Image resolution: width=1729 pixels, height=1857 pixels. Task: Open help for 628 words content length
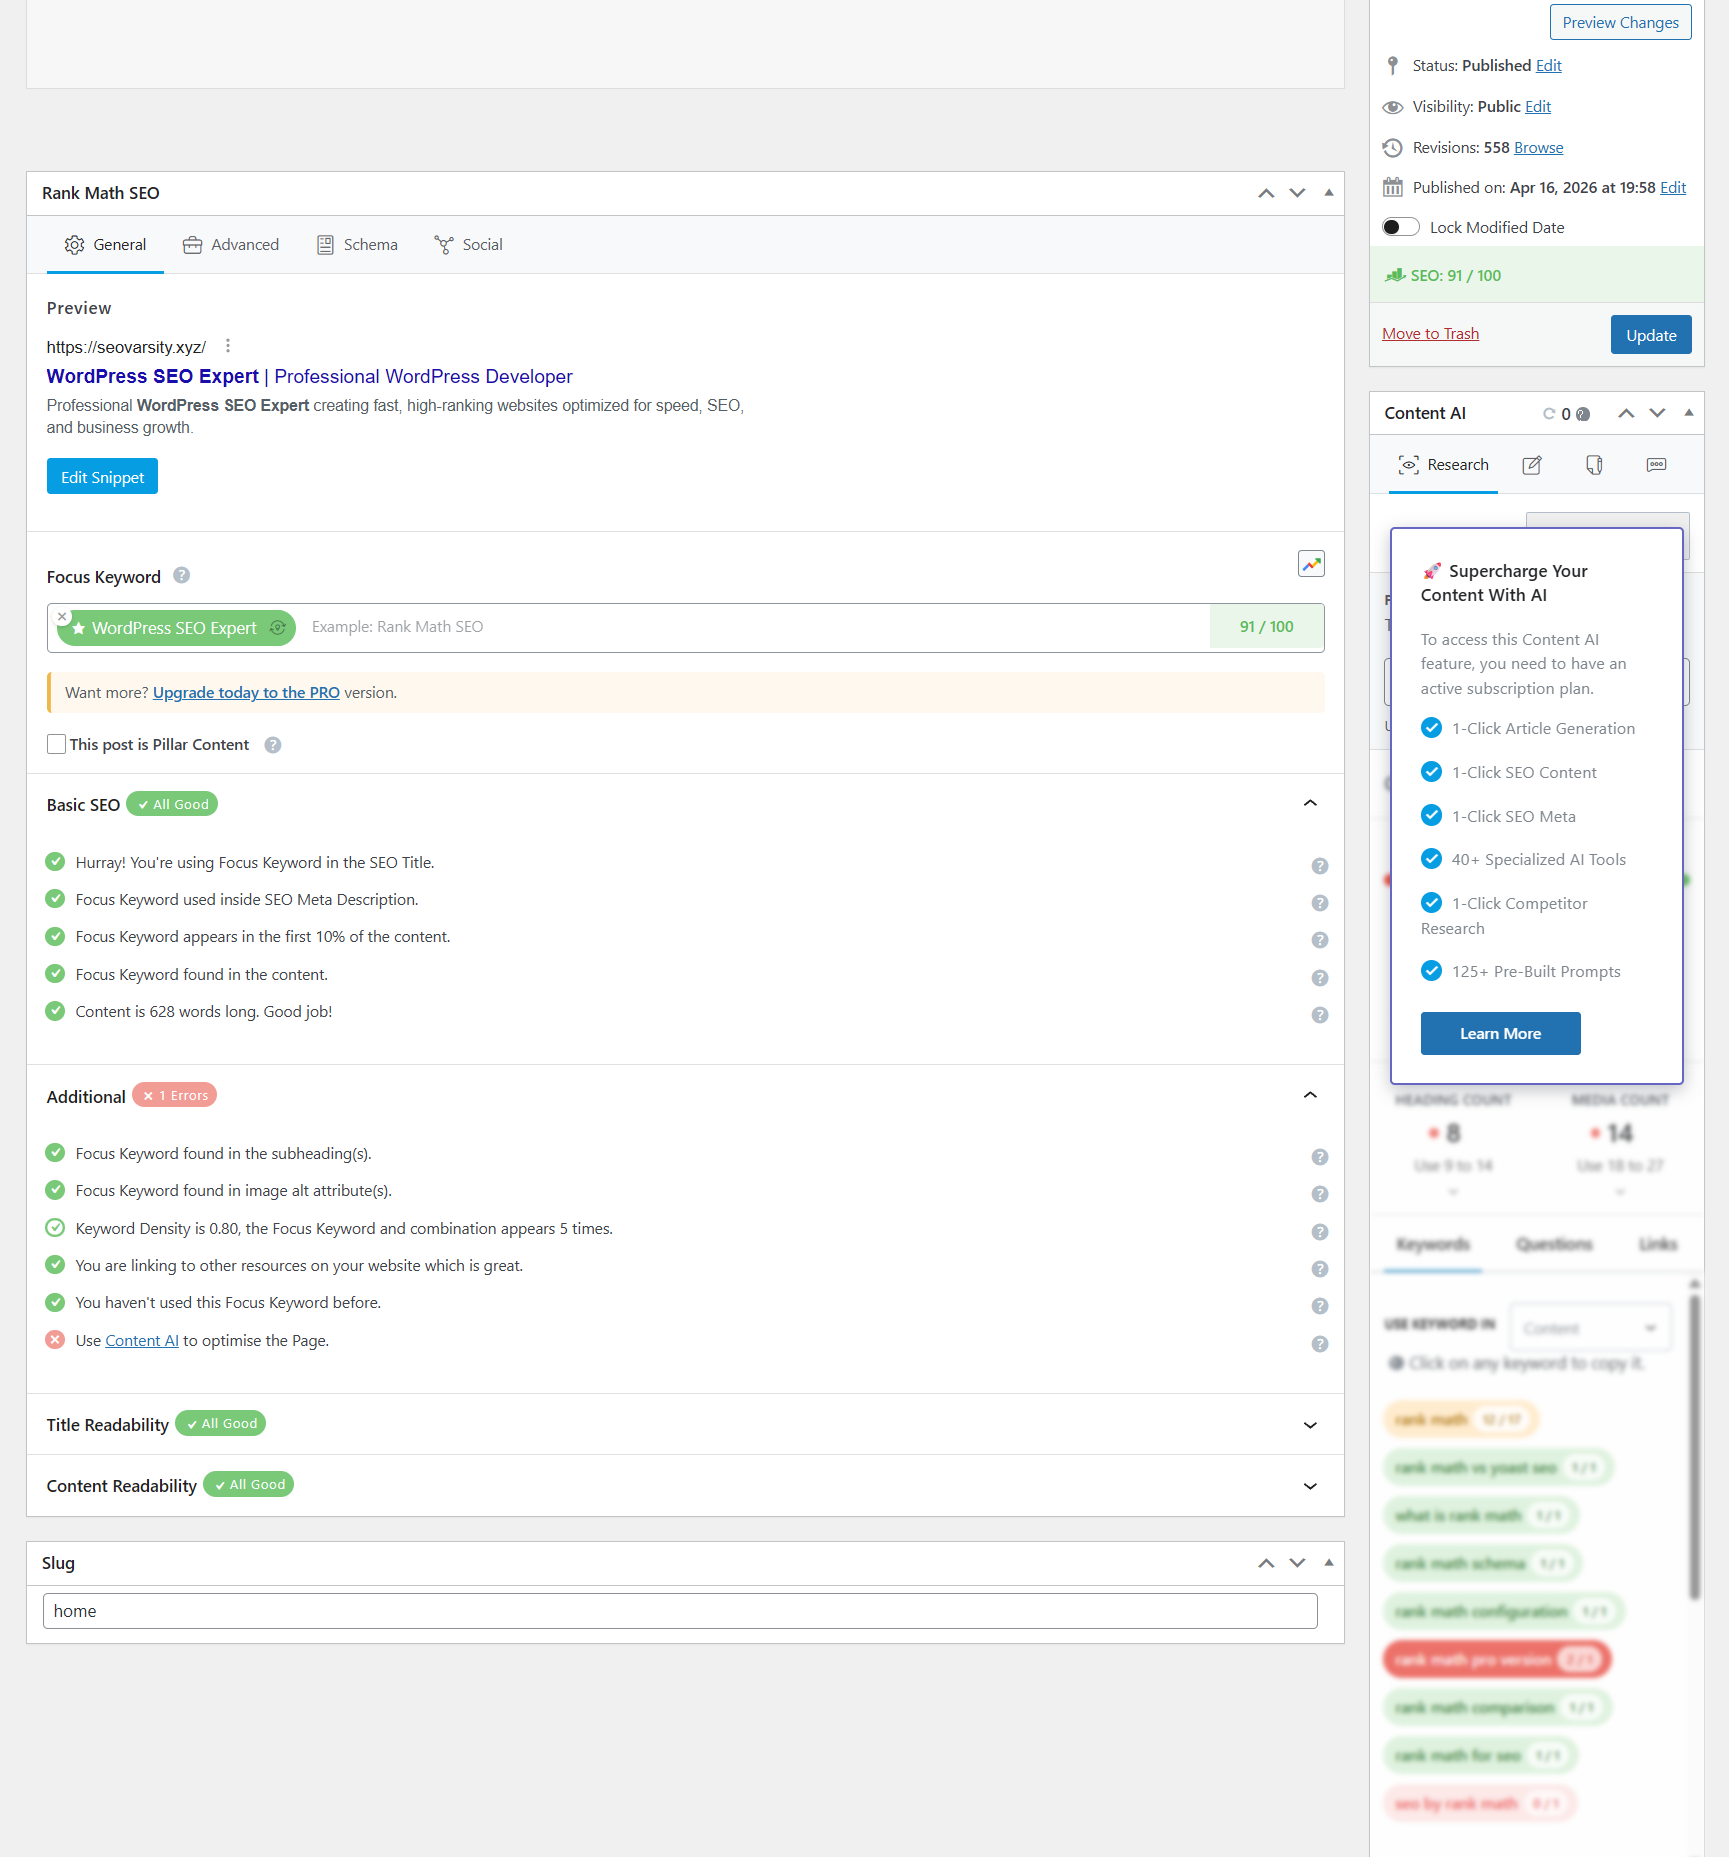coord(1320,1015)
